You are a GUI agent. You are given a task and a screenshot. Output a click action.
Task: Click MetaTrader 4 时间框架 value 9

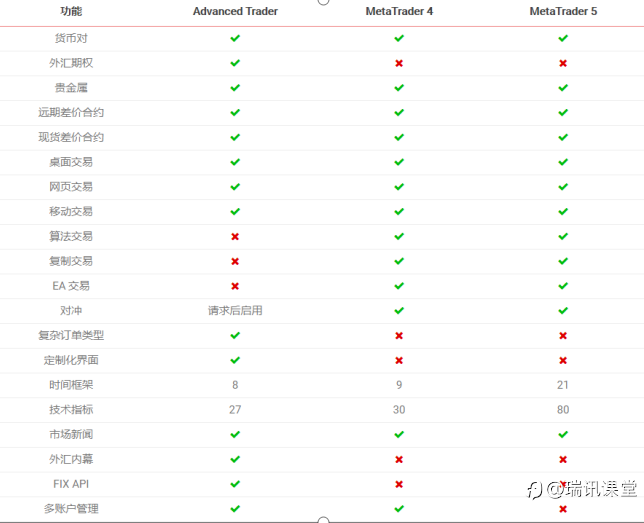point(399,385)
